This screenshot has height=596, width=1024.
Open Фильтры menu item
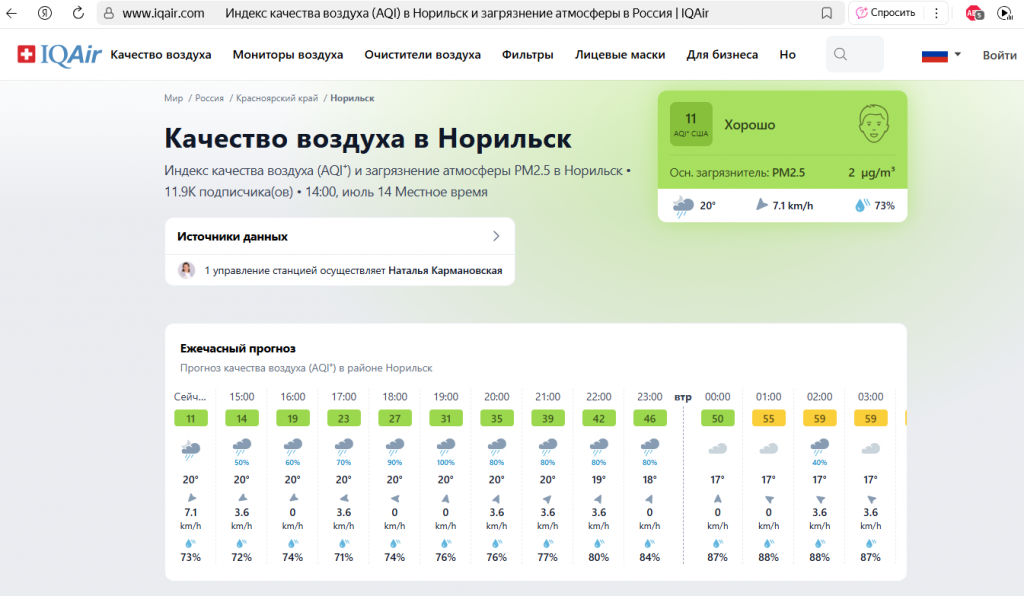[x=528, y=55]
